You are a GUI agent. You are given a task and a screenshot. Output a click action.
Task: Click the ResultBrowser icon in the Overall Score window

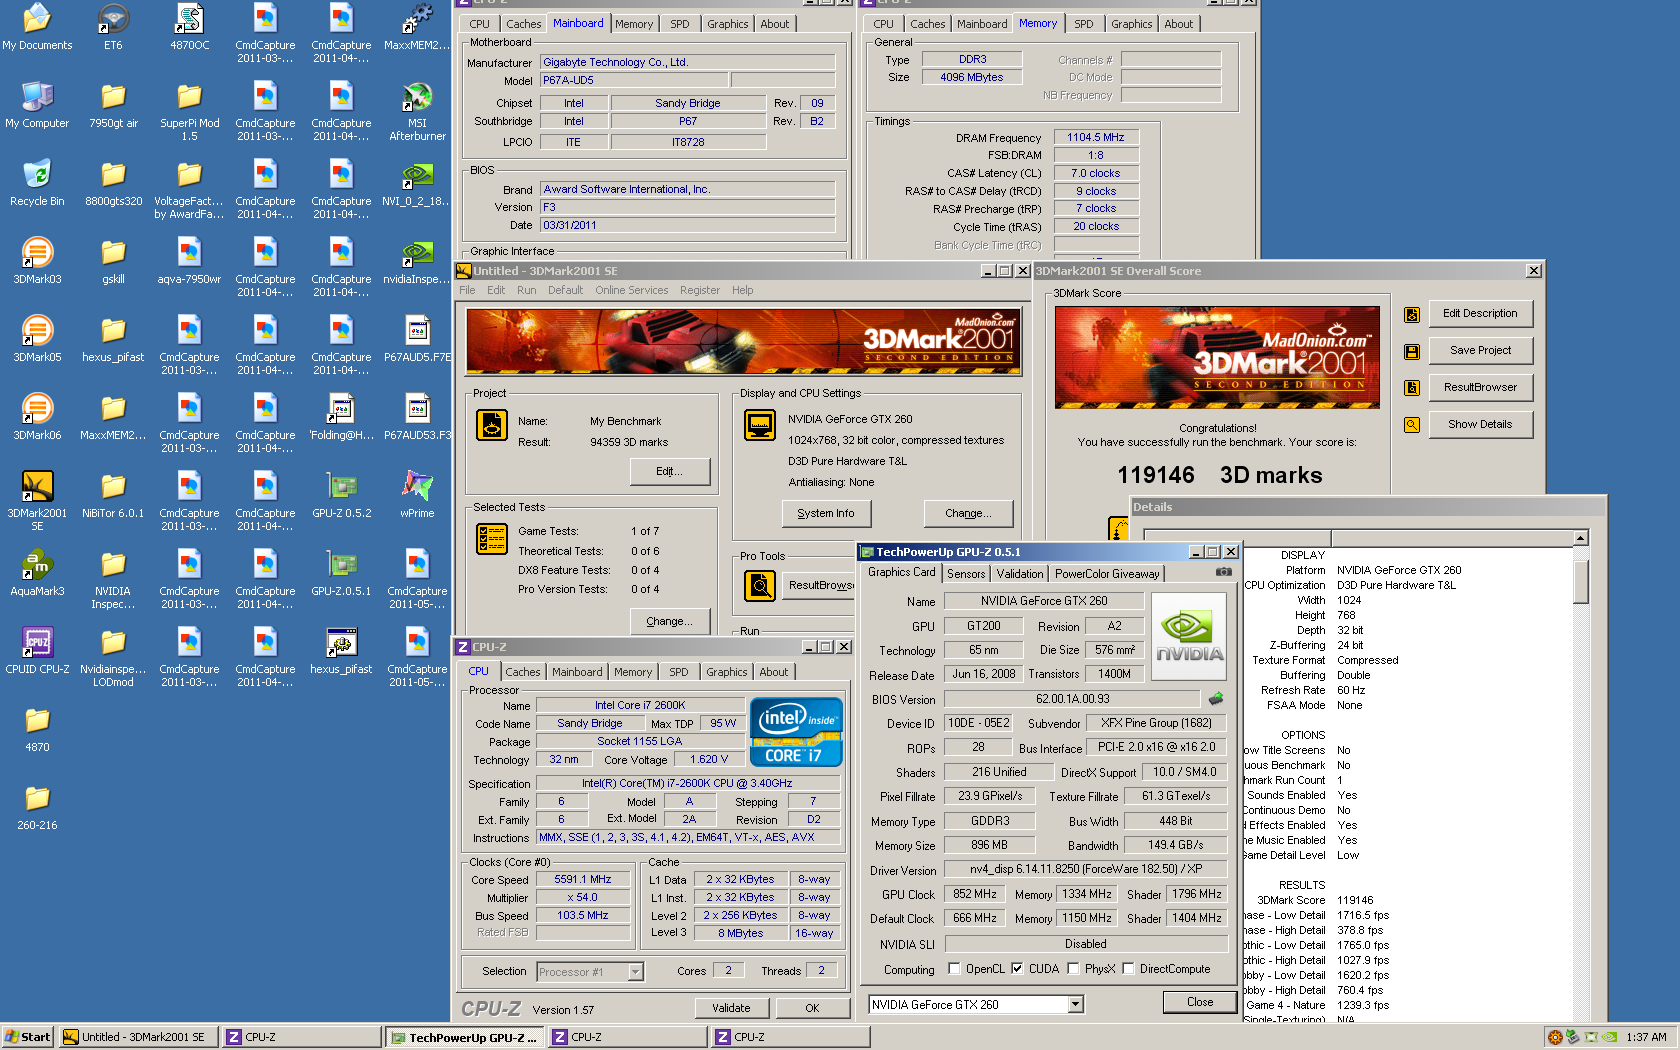point(1412,388)
